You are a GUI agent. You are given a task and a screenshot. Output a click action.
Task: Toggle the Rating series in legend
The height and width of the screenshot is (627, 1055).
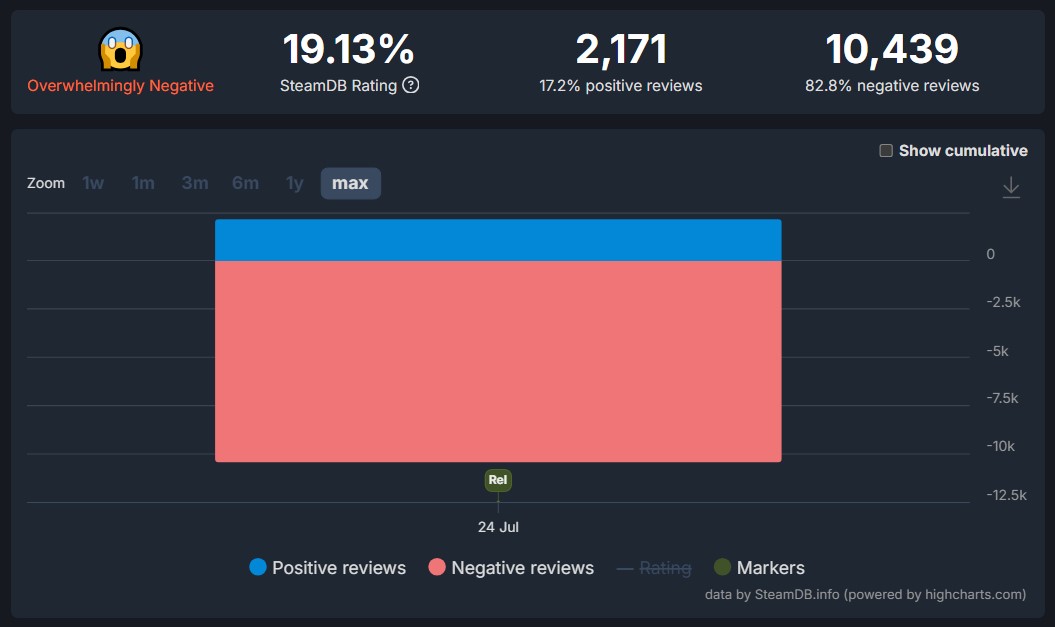pos(664,567)
